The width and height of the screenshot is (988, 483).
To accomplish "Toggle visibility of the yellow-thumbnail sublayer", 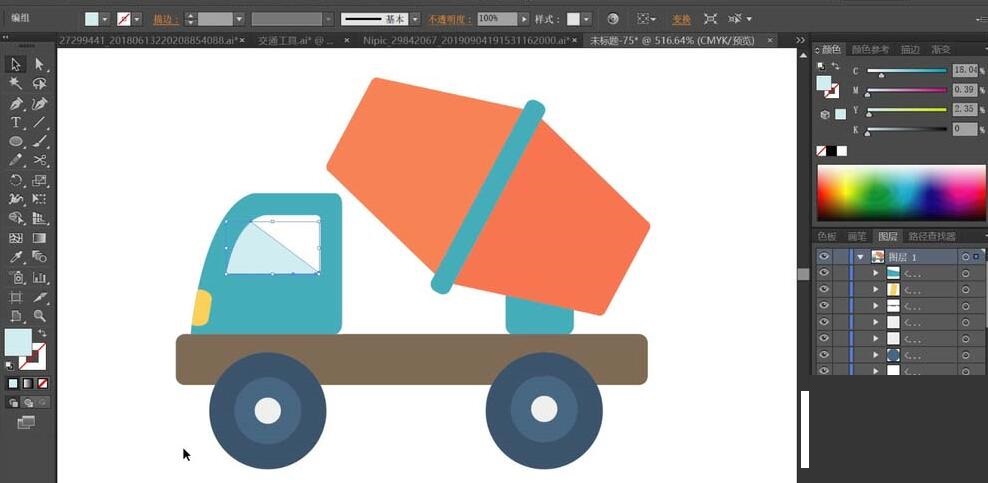I will point(824,290).
